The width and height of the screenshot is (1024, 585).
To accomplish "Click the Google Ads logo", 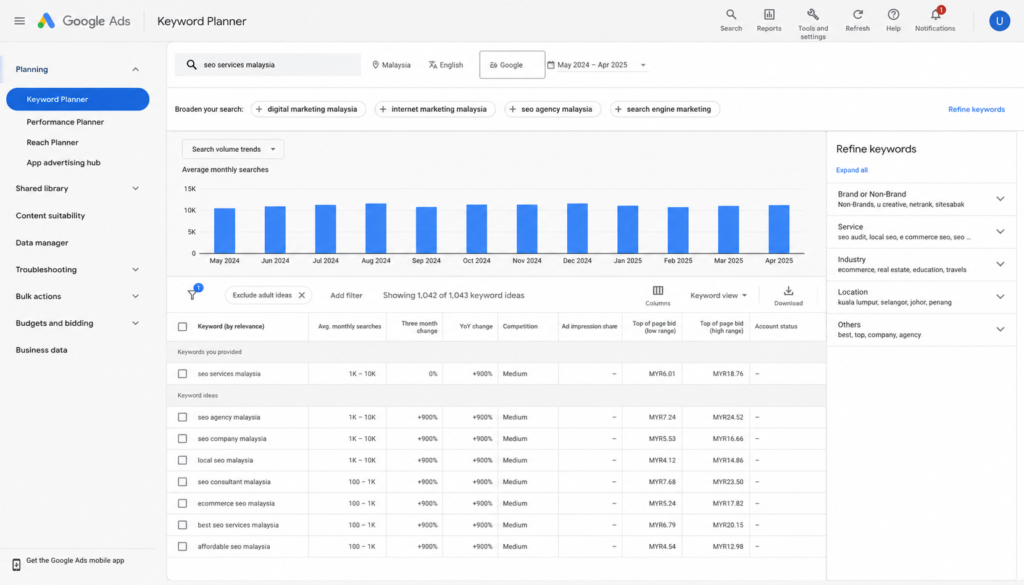I will pyautogui.click(x=84, y=21).
